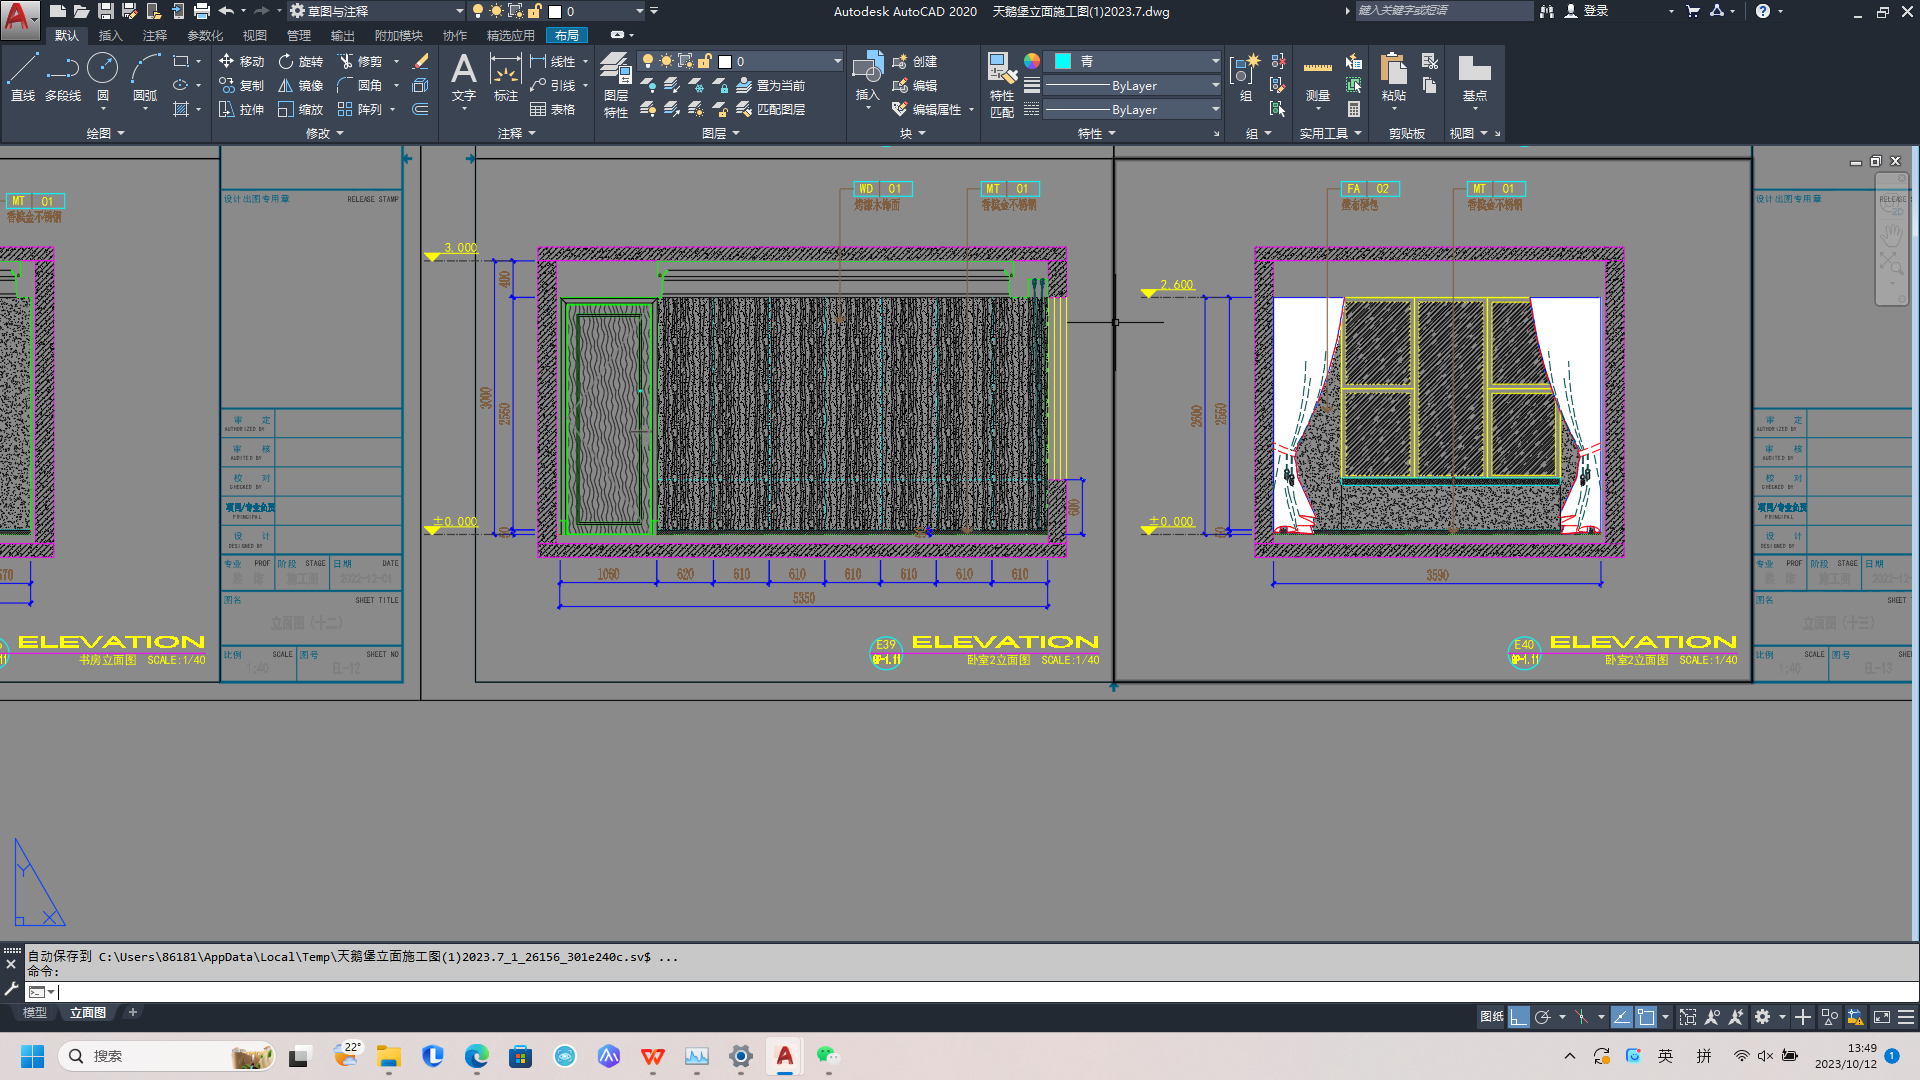Click the Array (阵列) tool
The height and width of the screenshot is (1080, 1920).
(360, 109)
